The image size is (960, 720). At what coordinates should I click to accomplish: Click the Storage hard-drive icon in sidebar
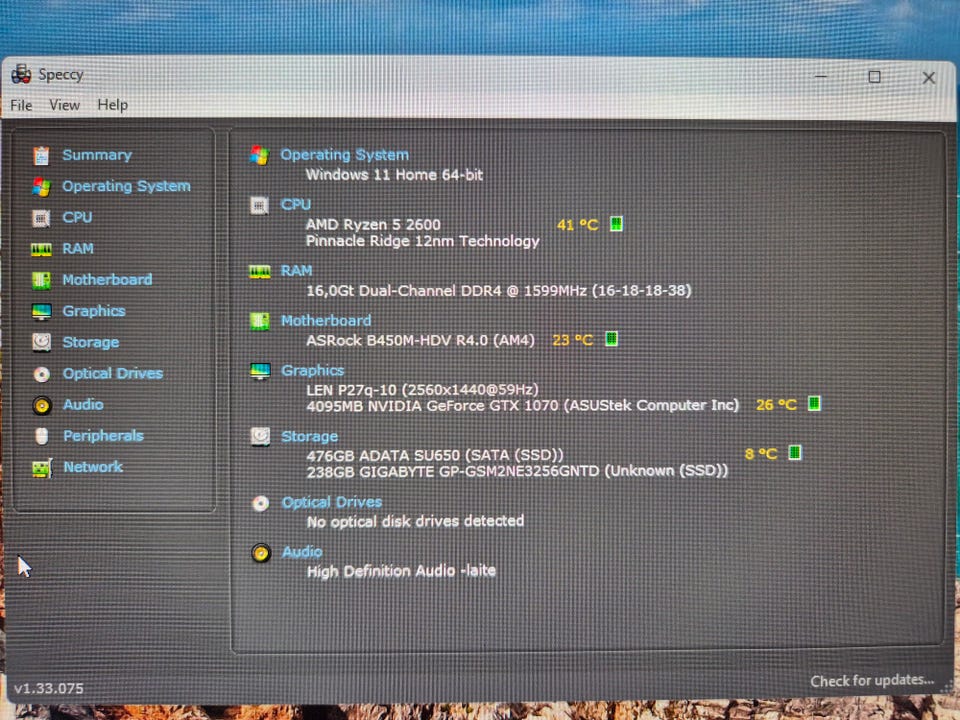pyautogui.click(x=41, y=342)
